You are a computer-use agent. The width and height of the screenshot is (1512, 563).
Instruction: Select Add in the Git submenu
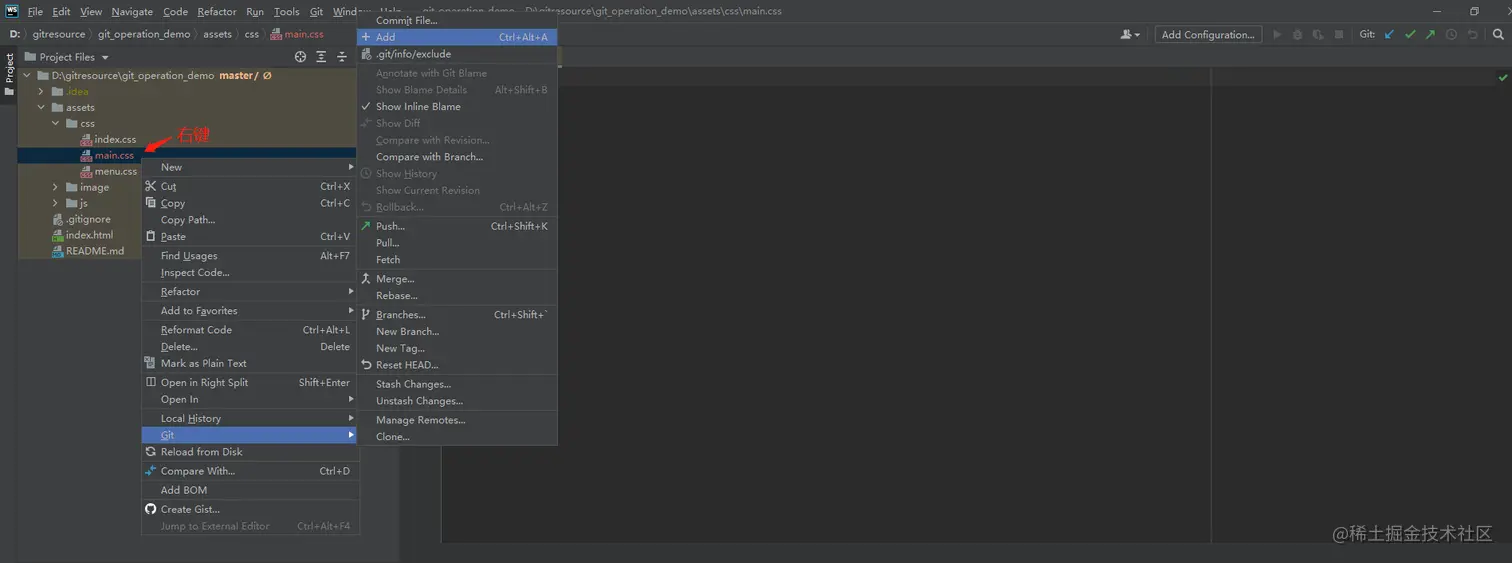pyautogui.click(x=457, y=37)
